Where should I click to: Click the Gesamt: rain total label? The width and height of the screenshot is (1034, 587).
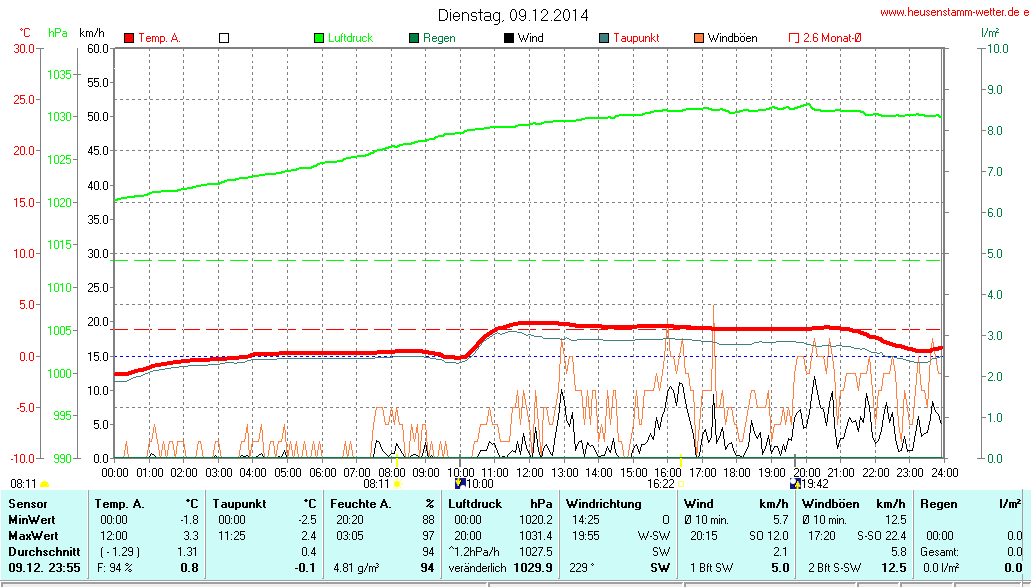point(940,551)
